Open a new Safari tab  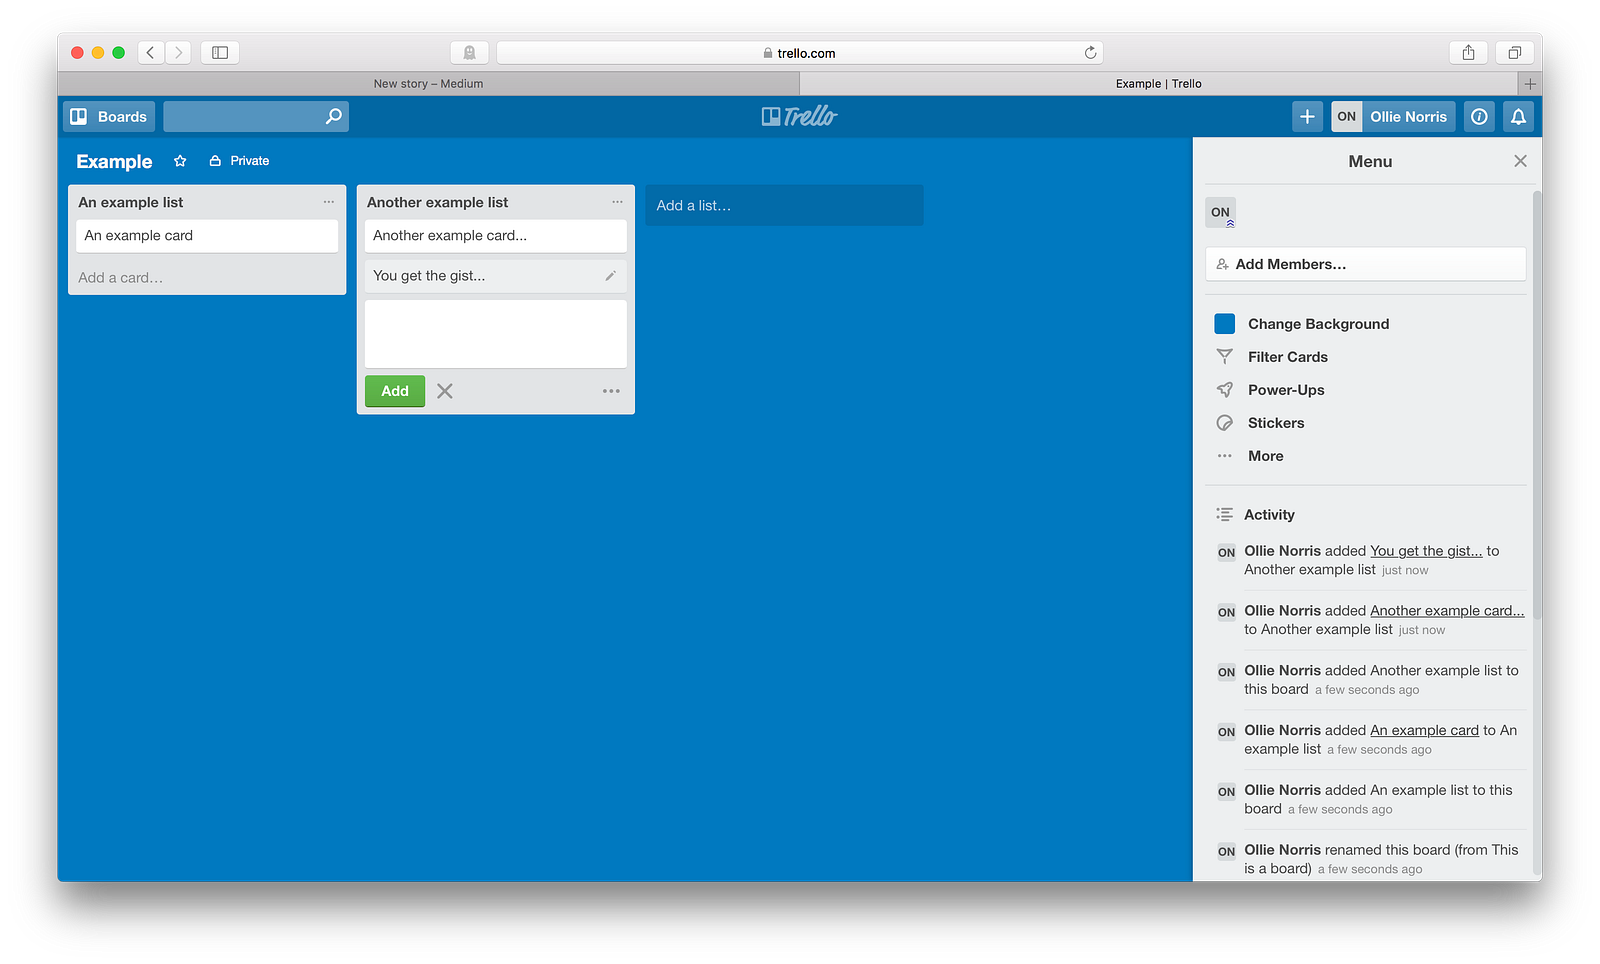tap(1530, 84)
